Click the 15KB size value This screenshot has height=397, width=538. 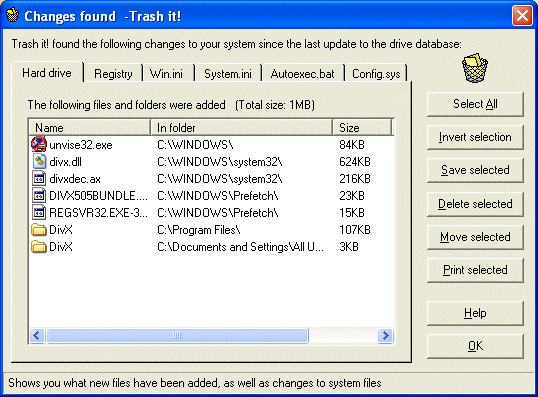tap(352, 213)
